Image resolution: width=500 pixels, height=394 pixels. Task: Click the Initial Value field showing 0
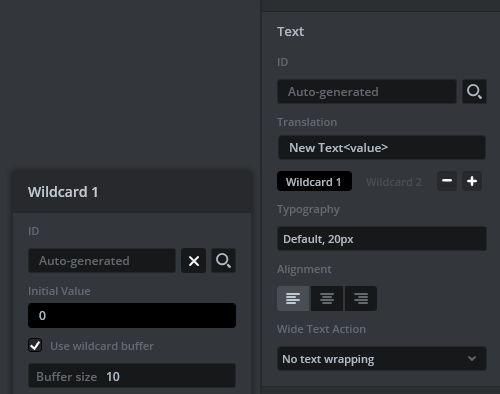pos(132,315)
